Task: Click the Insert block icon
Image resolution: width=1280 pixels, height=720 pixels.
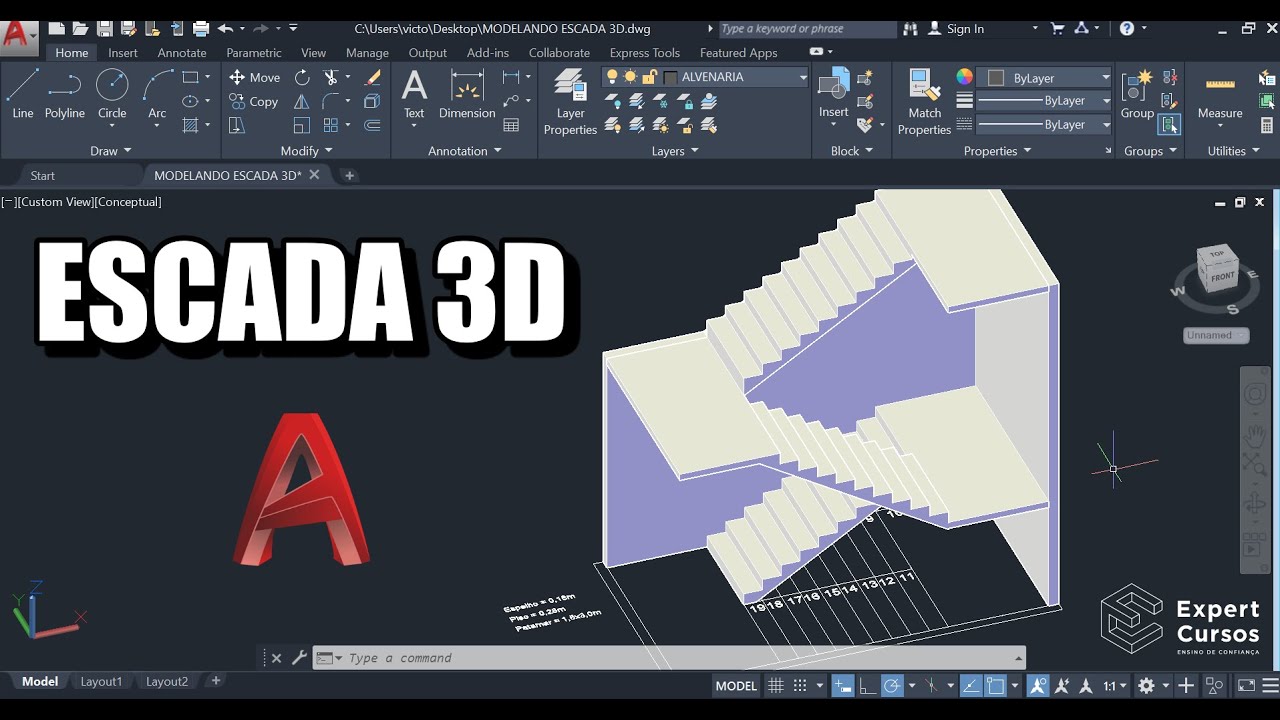Action: pos(833,94)
